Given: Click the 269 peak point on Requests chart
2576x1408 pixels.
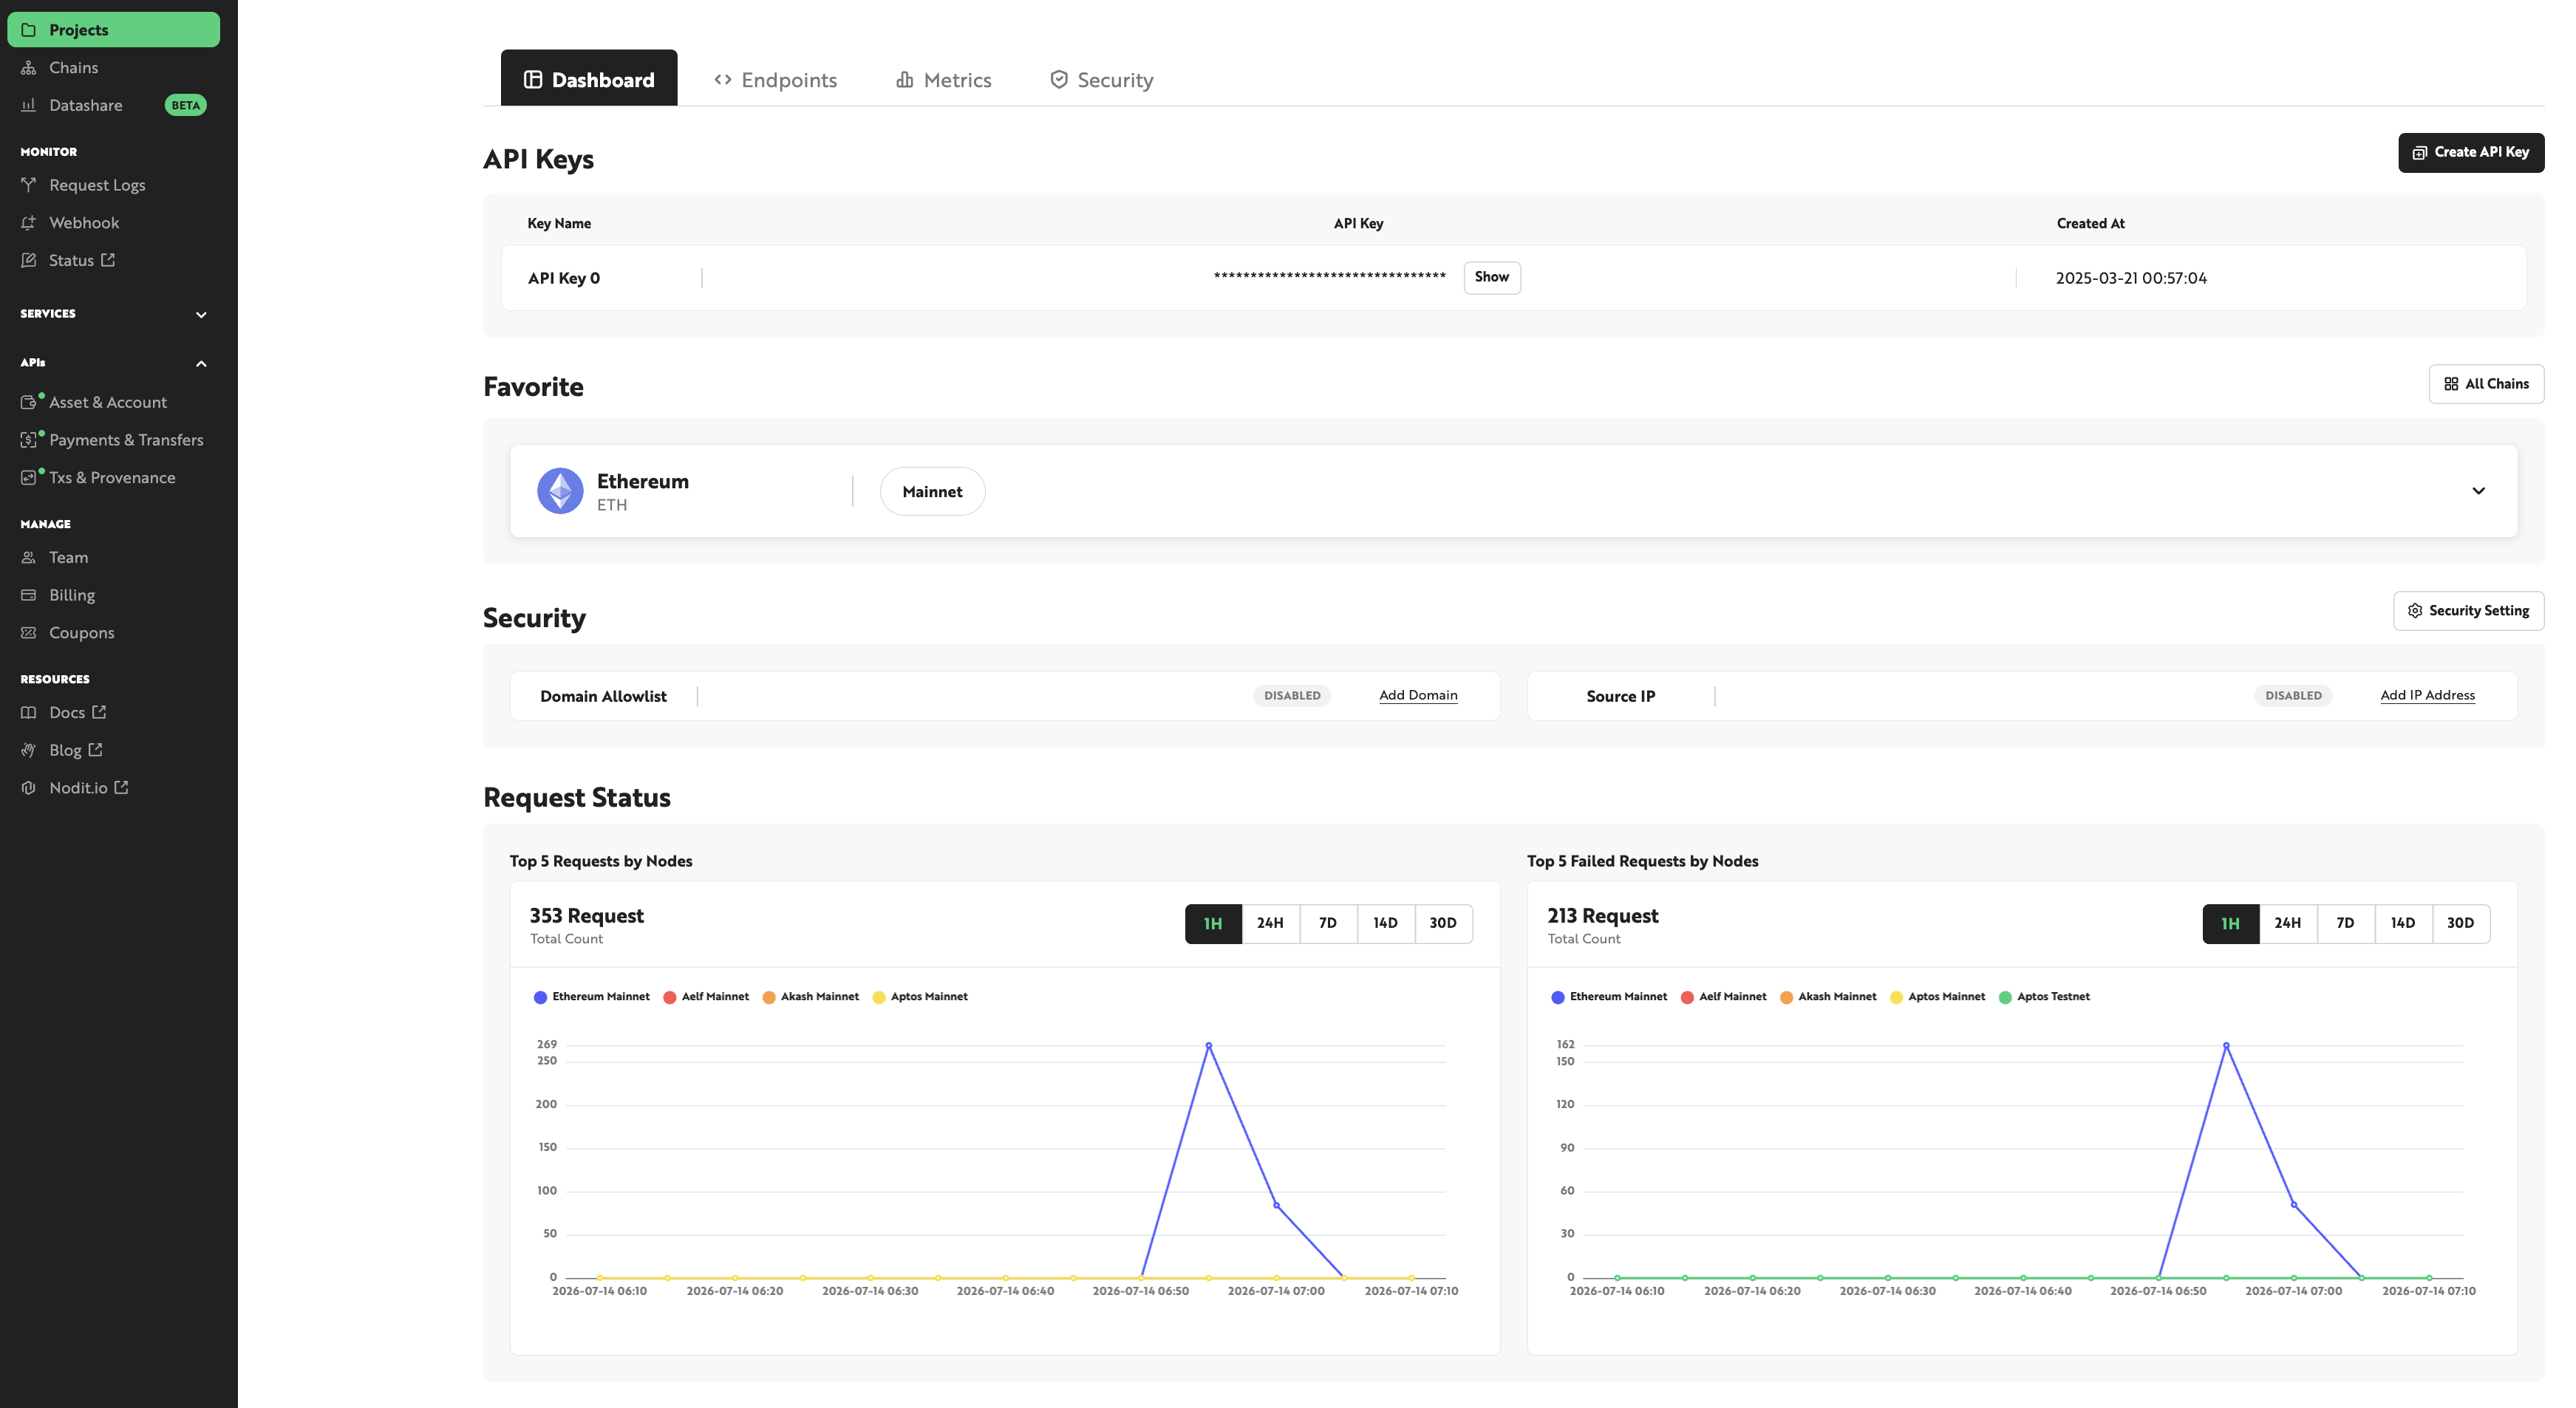Looking at the screenshot, I should click(1208, 1046).
